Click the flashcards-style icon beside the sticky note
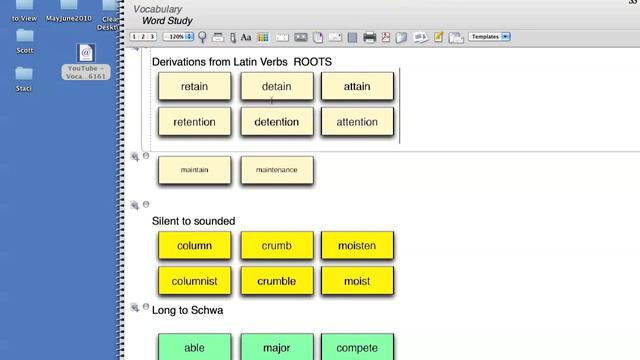 (420, 38)
